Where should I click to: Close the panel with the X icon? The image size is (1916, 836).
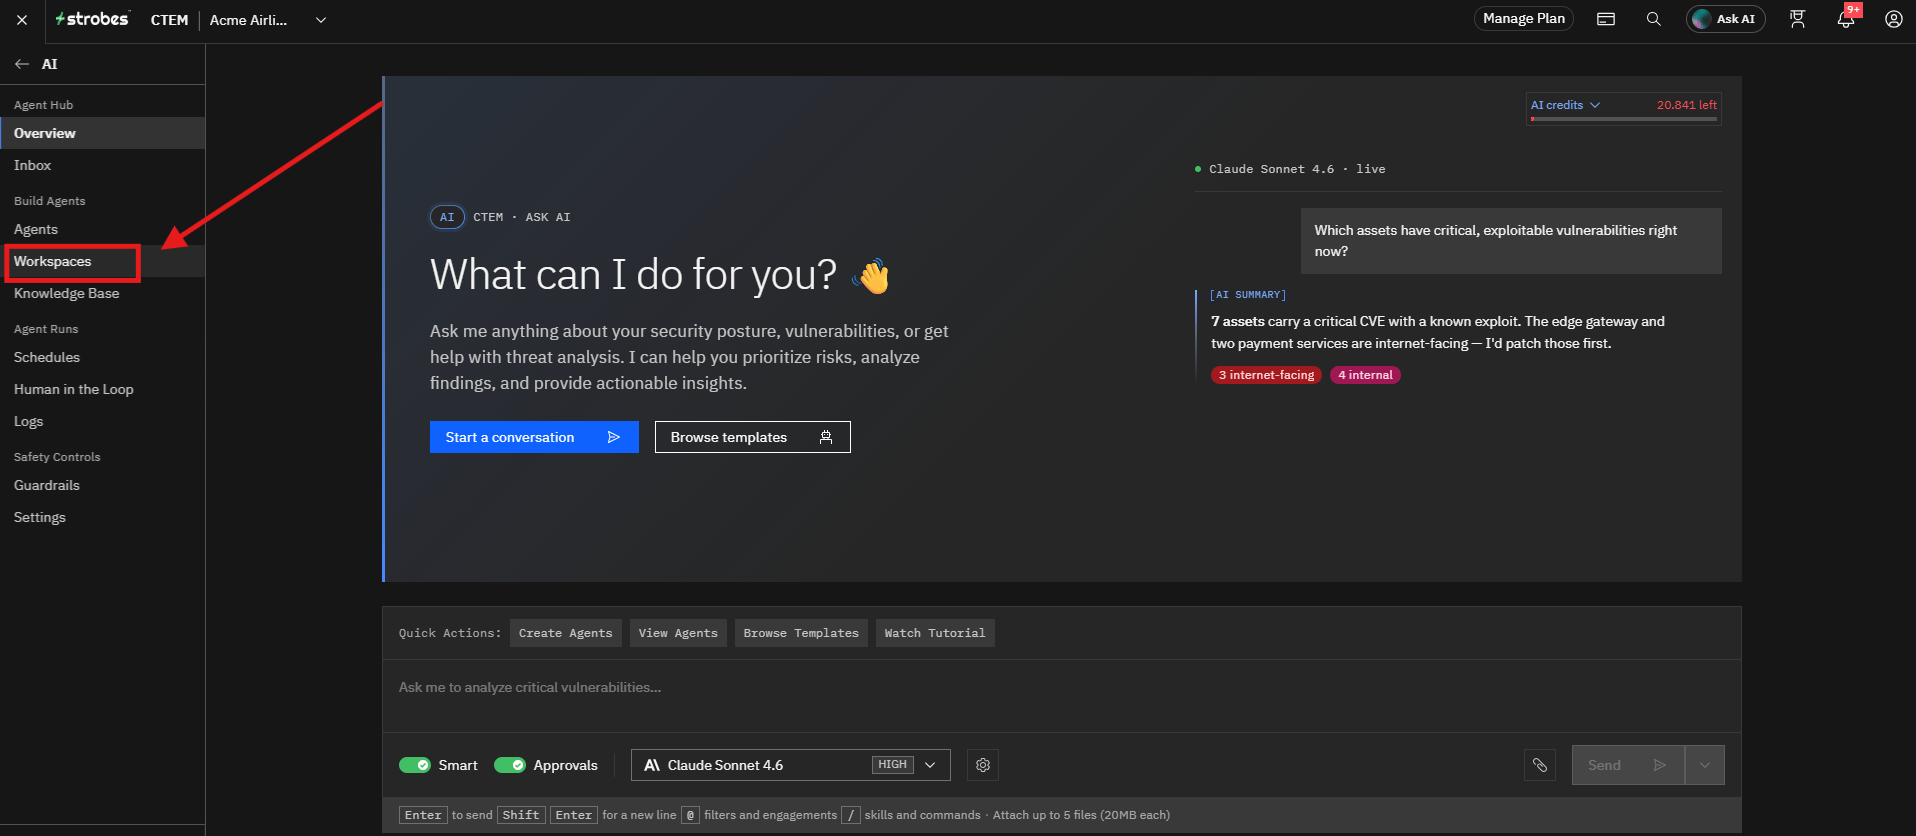coord(22,20)
